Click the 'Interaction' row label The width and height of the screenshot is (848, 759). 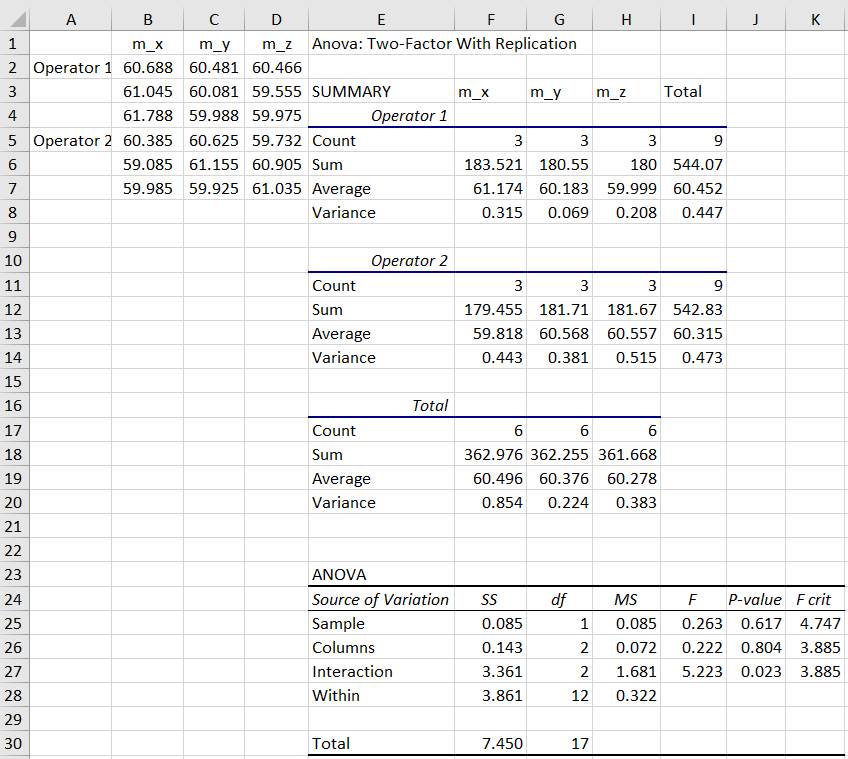pyautogui.click(x=352, y=671)
